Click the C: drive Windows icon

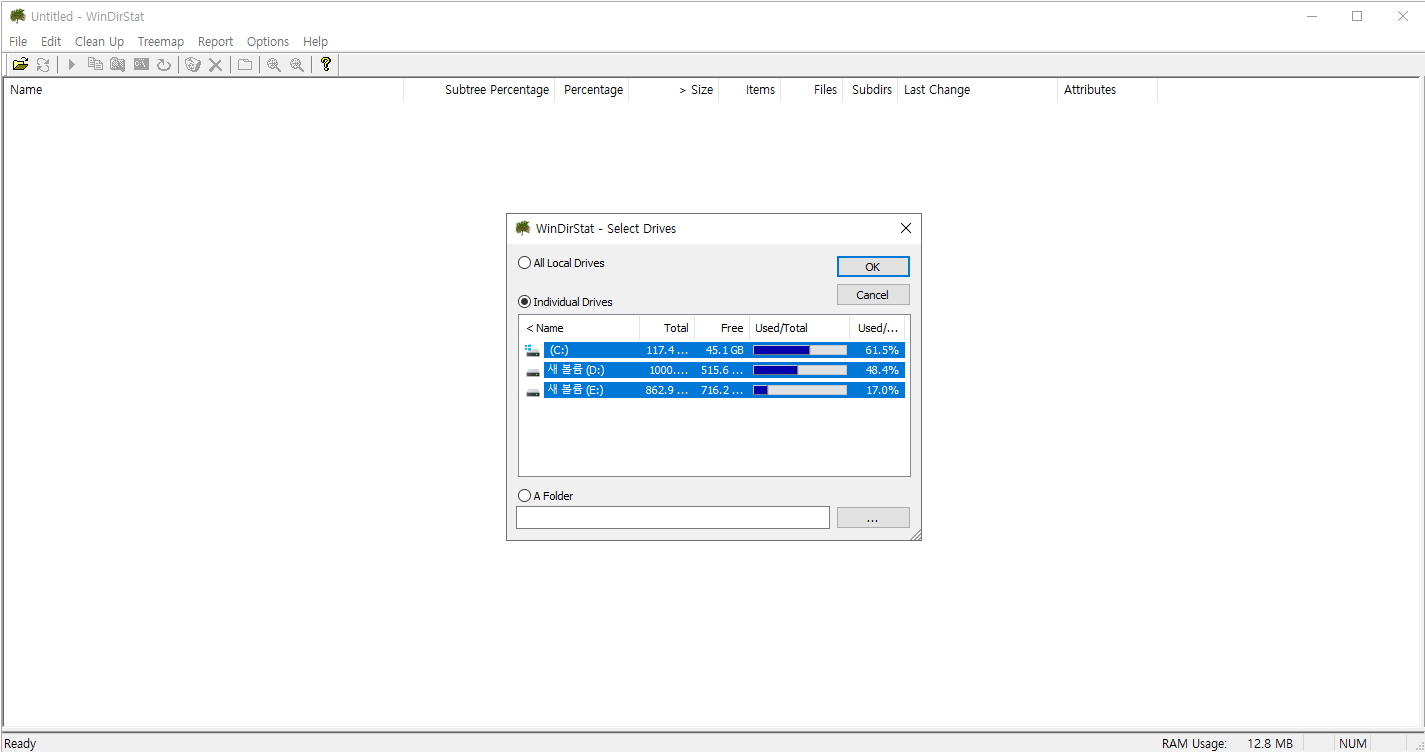[532, 350]
